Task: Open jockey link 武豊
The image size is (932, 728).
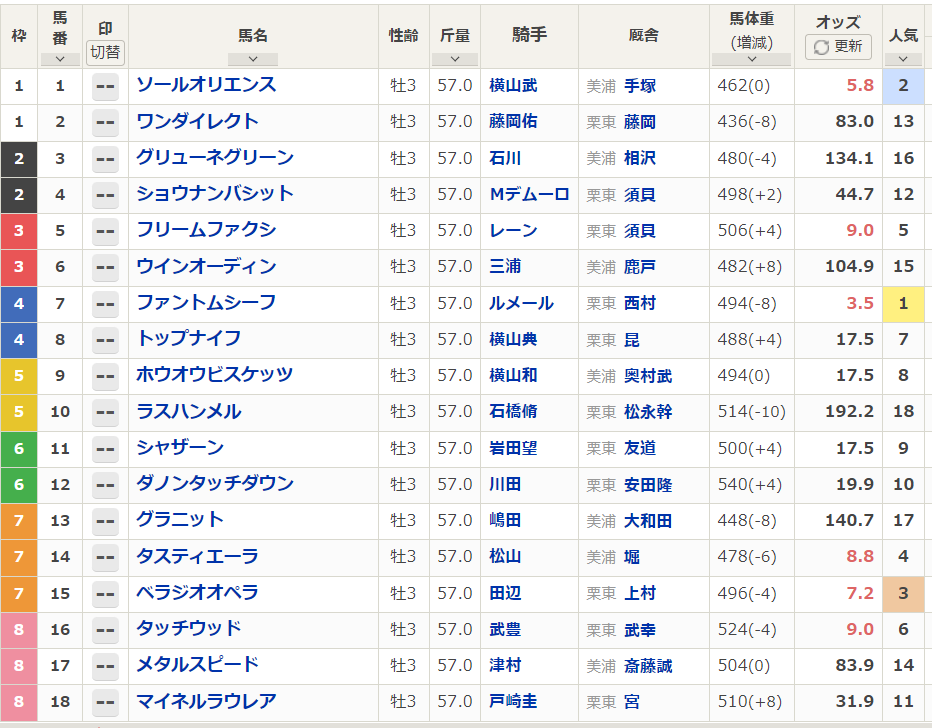Action: point(505,630)
